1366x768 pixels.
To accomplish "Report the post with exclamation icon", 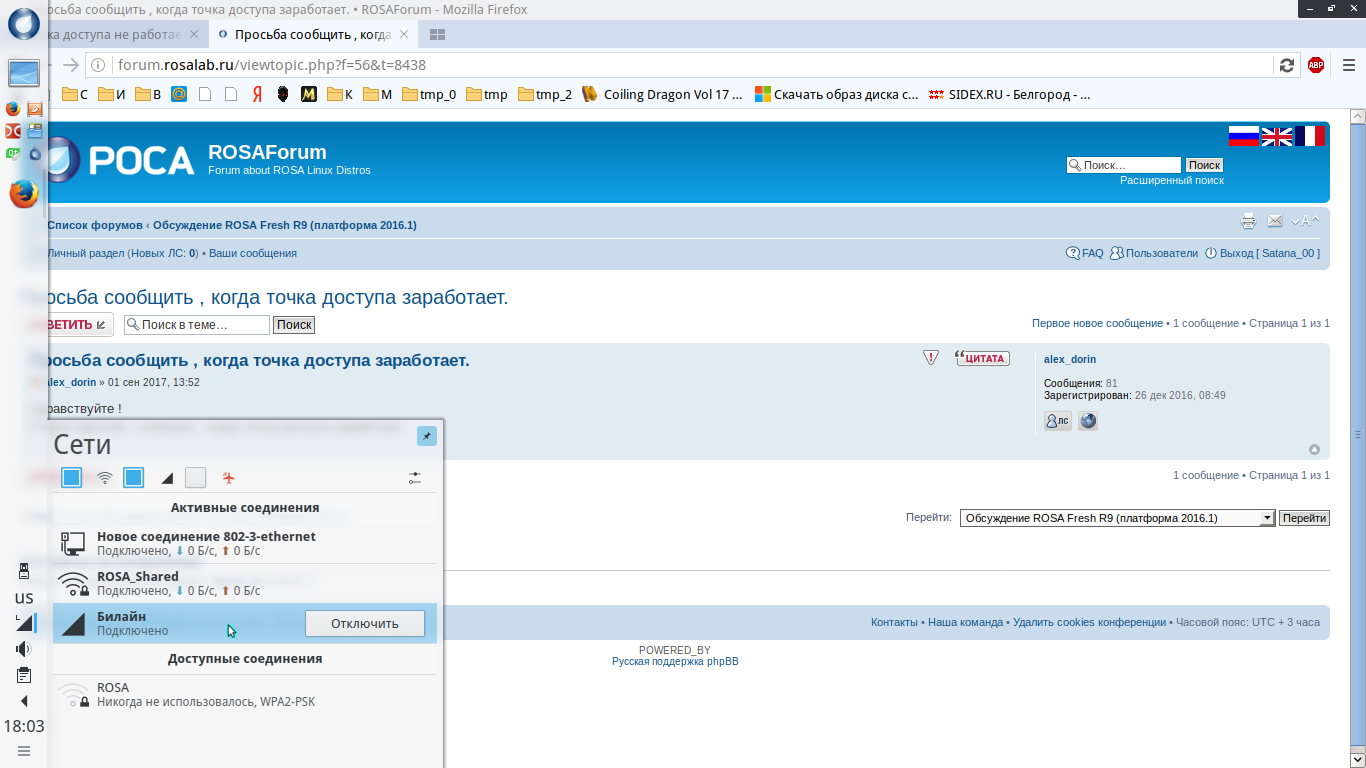I will 931,358.
